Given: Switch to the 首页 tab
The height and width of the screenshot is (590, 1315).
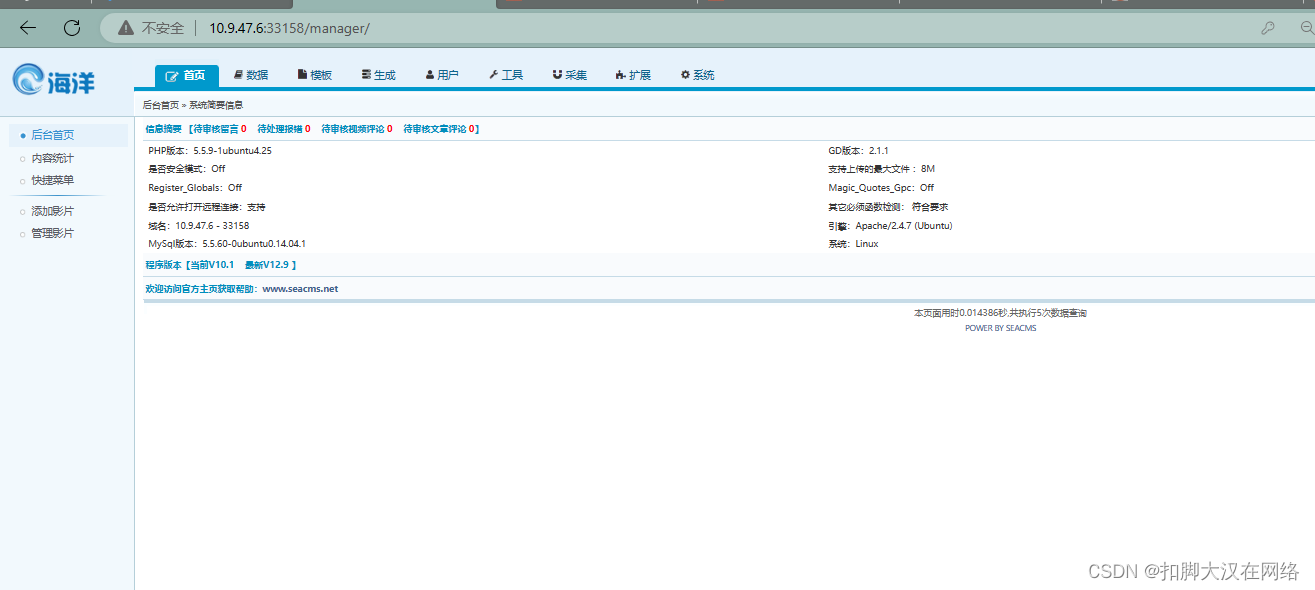Looking at the screenshot, I should tap(187, 74).
